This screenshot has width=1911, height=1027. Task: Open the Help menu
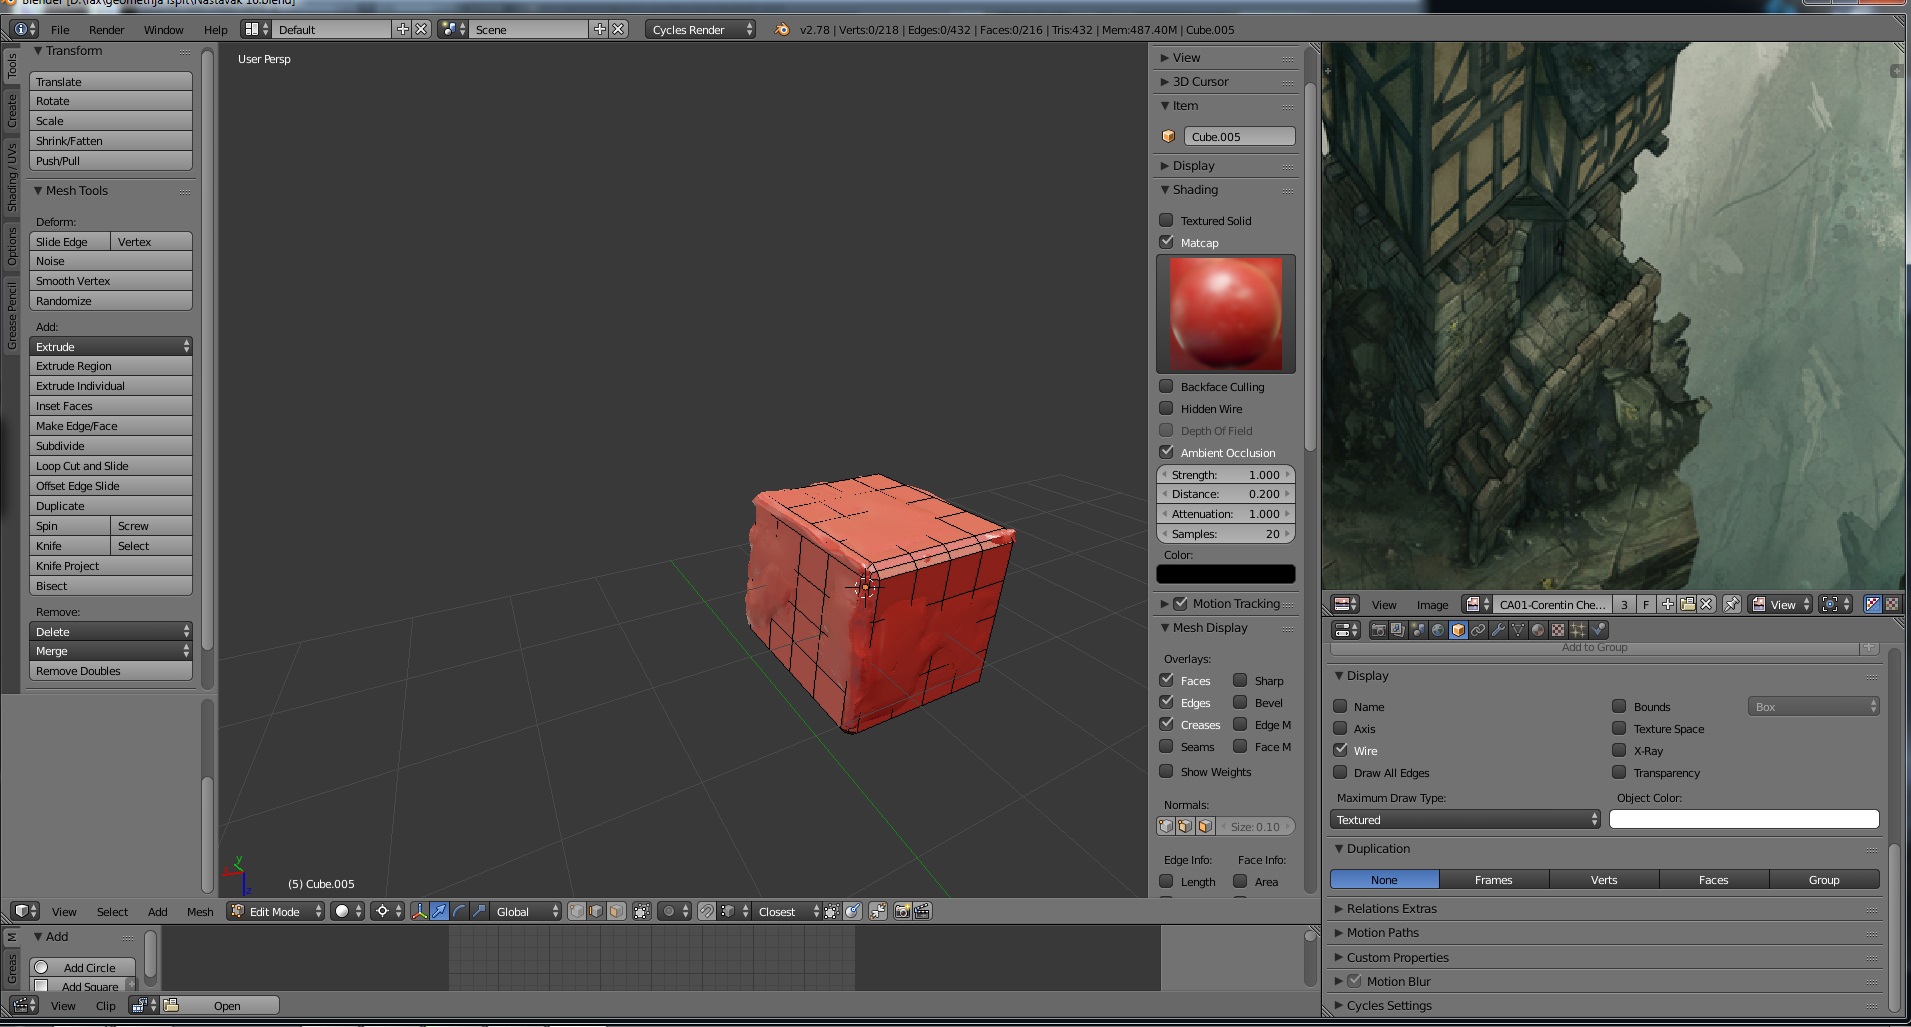[x=216, y=30]
